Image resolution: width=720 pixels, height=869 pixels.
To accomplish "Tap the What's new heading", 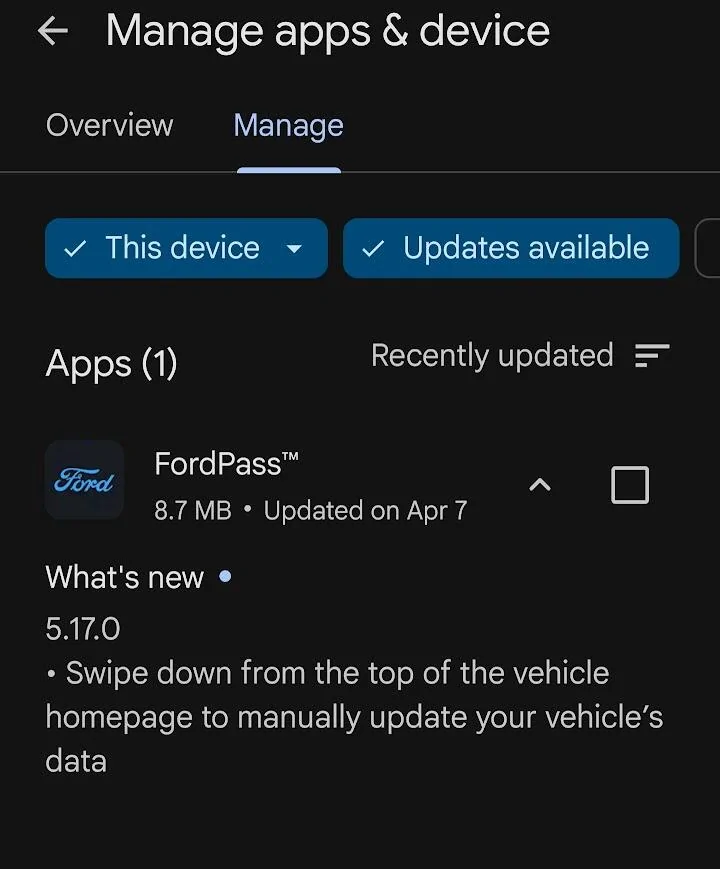I will [124, 577].
